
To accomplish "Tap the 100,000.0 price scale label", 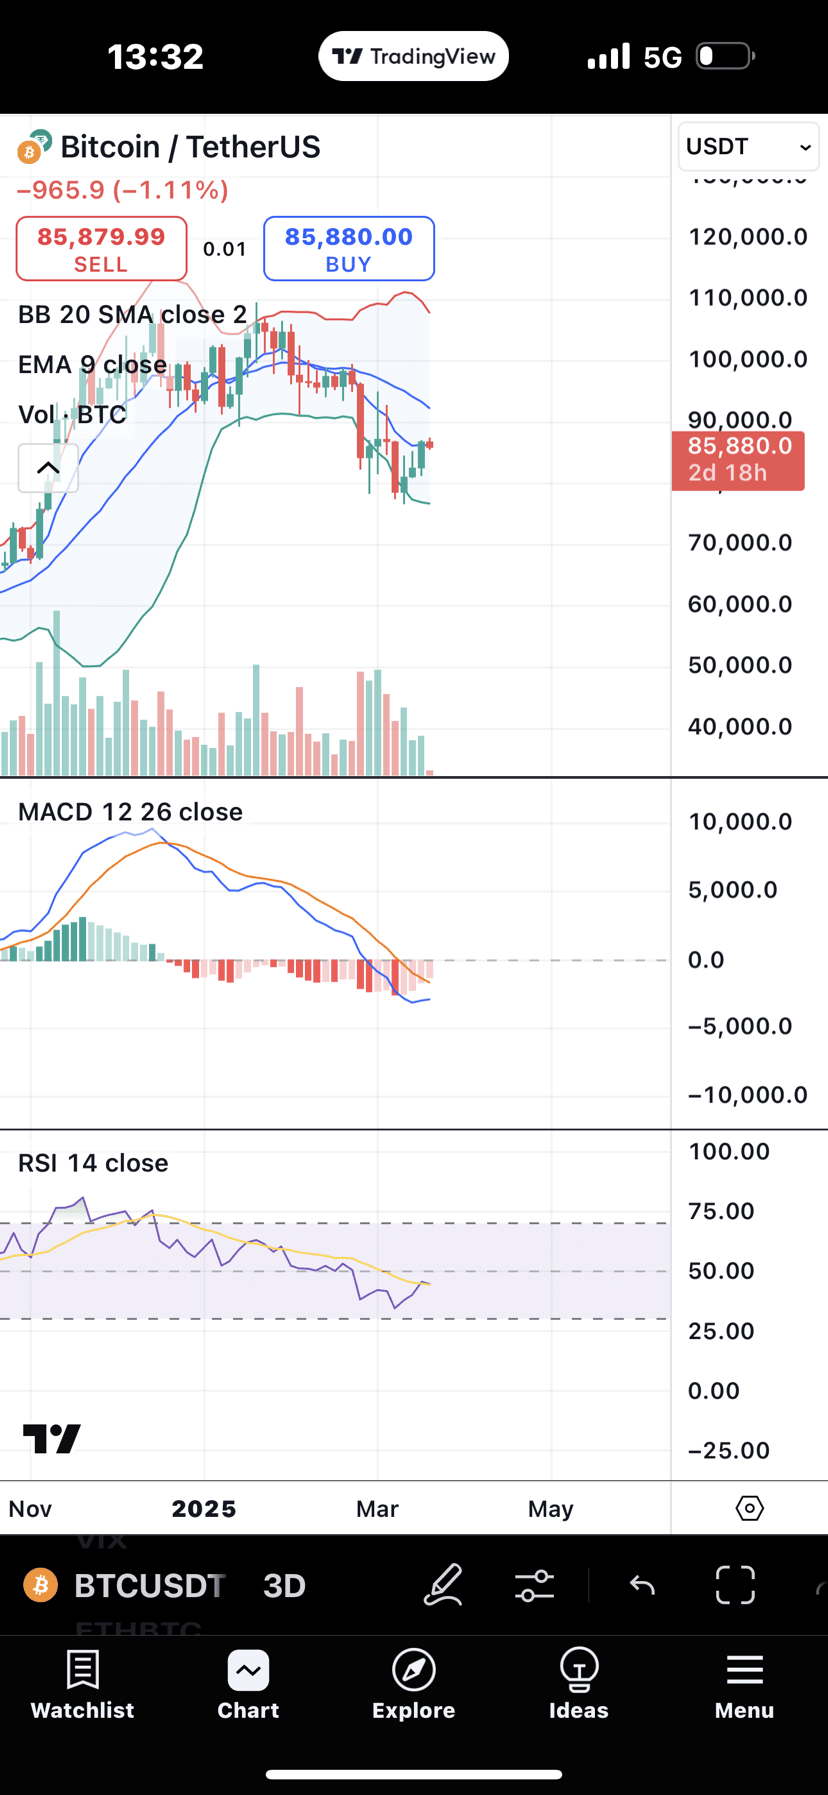I will pyautogui.click(x=747, y=359).
